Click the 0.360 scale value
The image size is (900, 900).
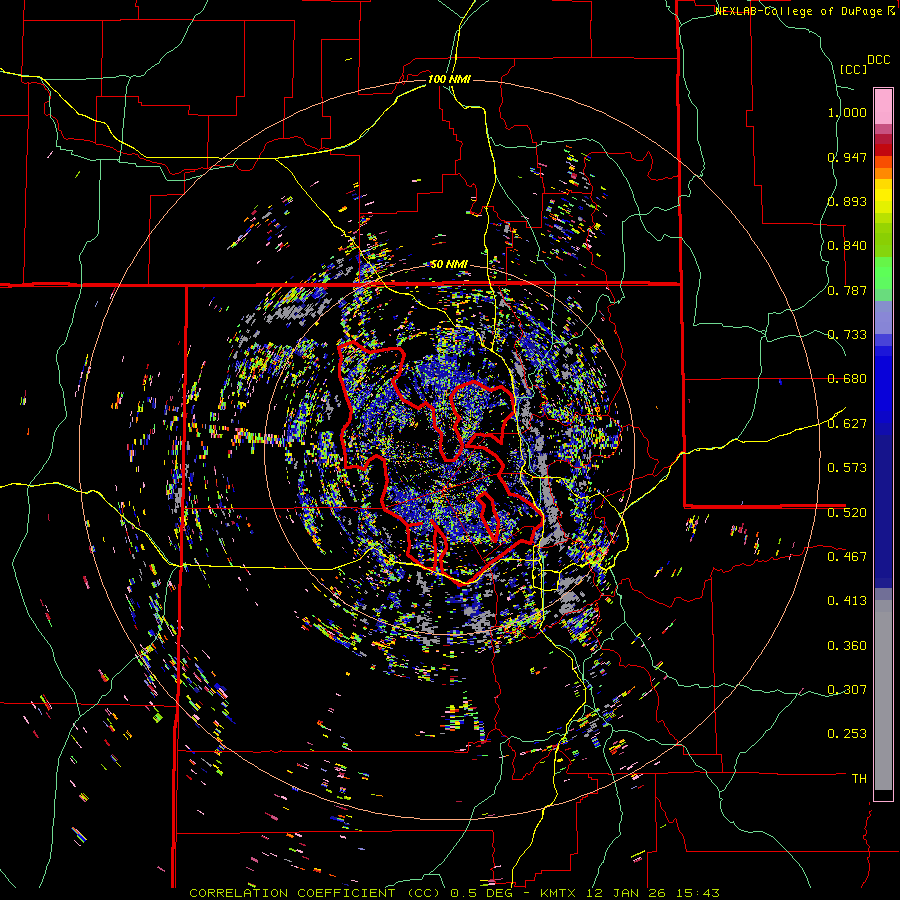click(x=847, y=646)
